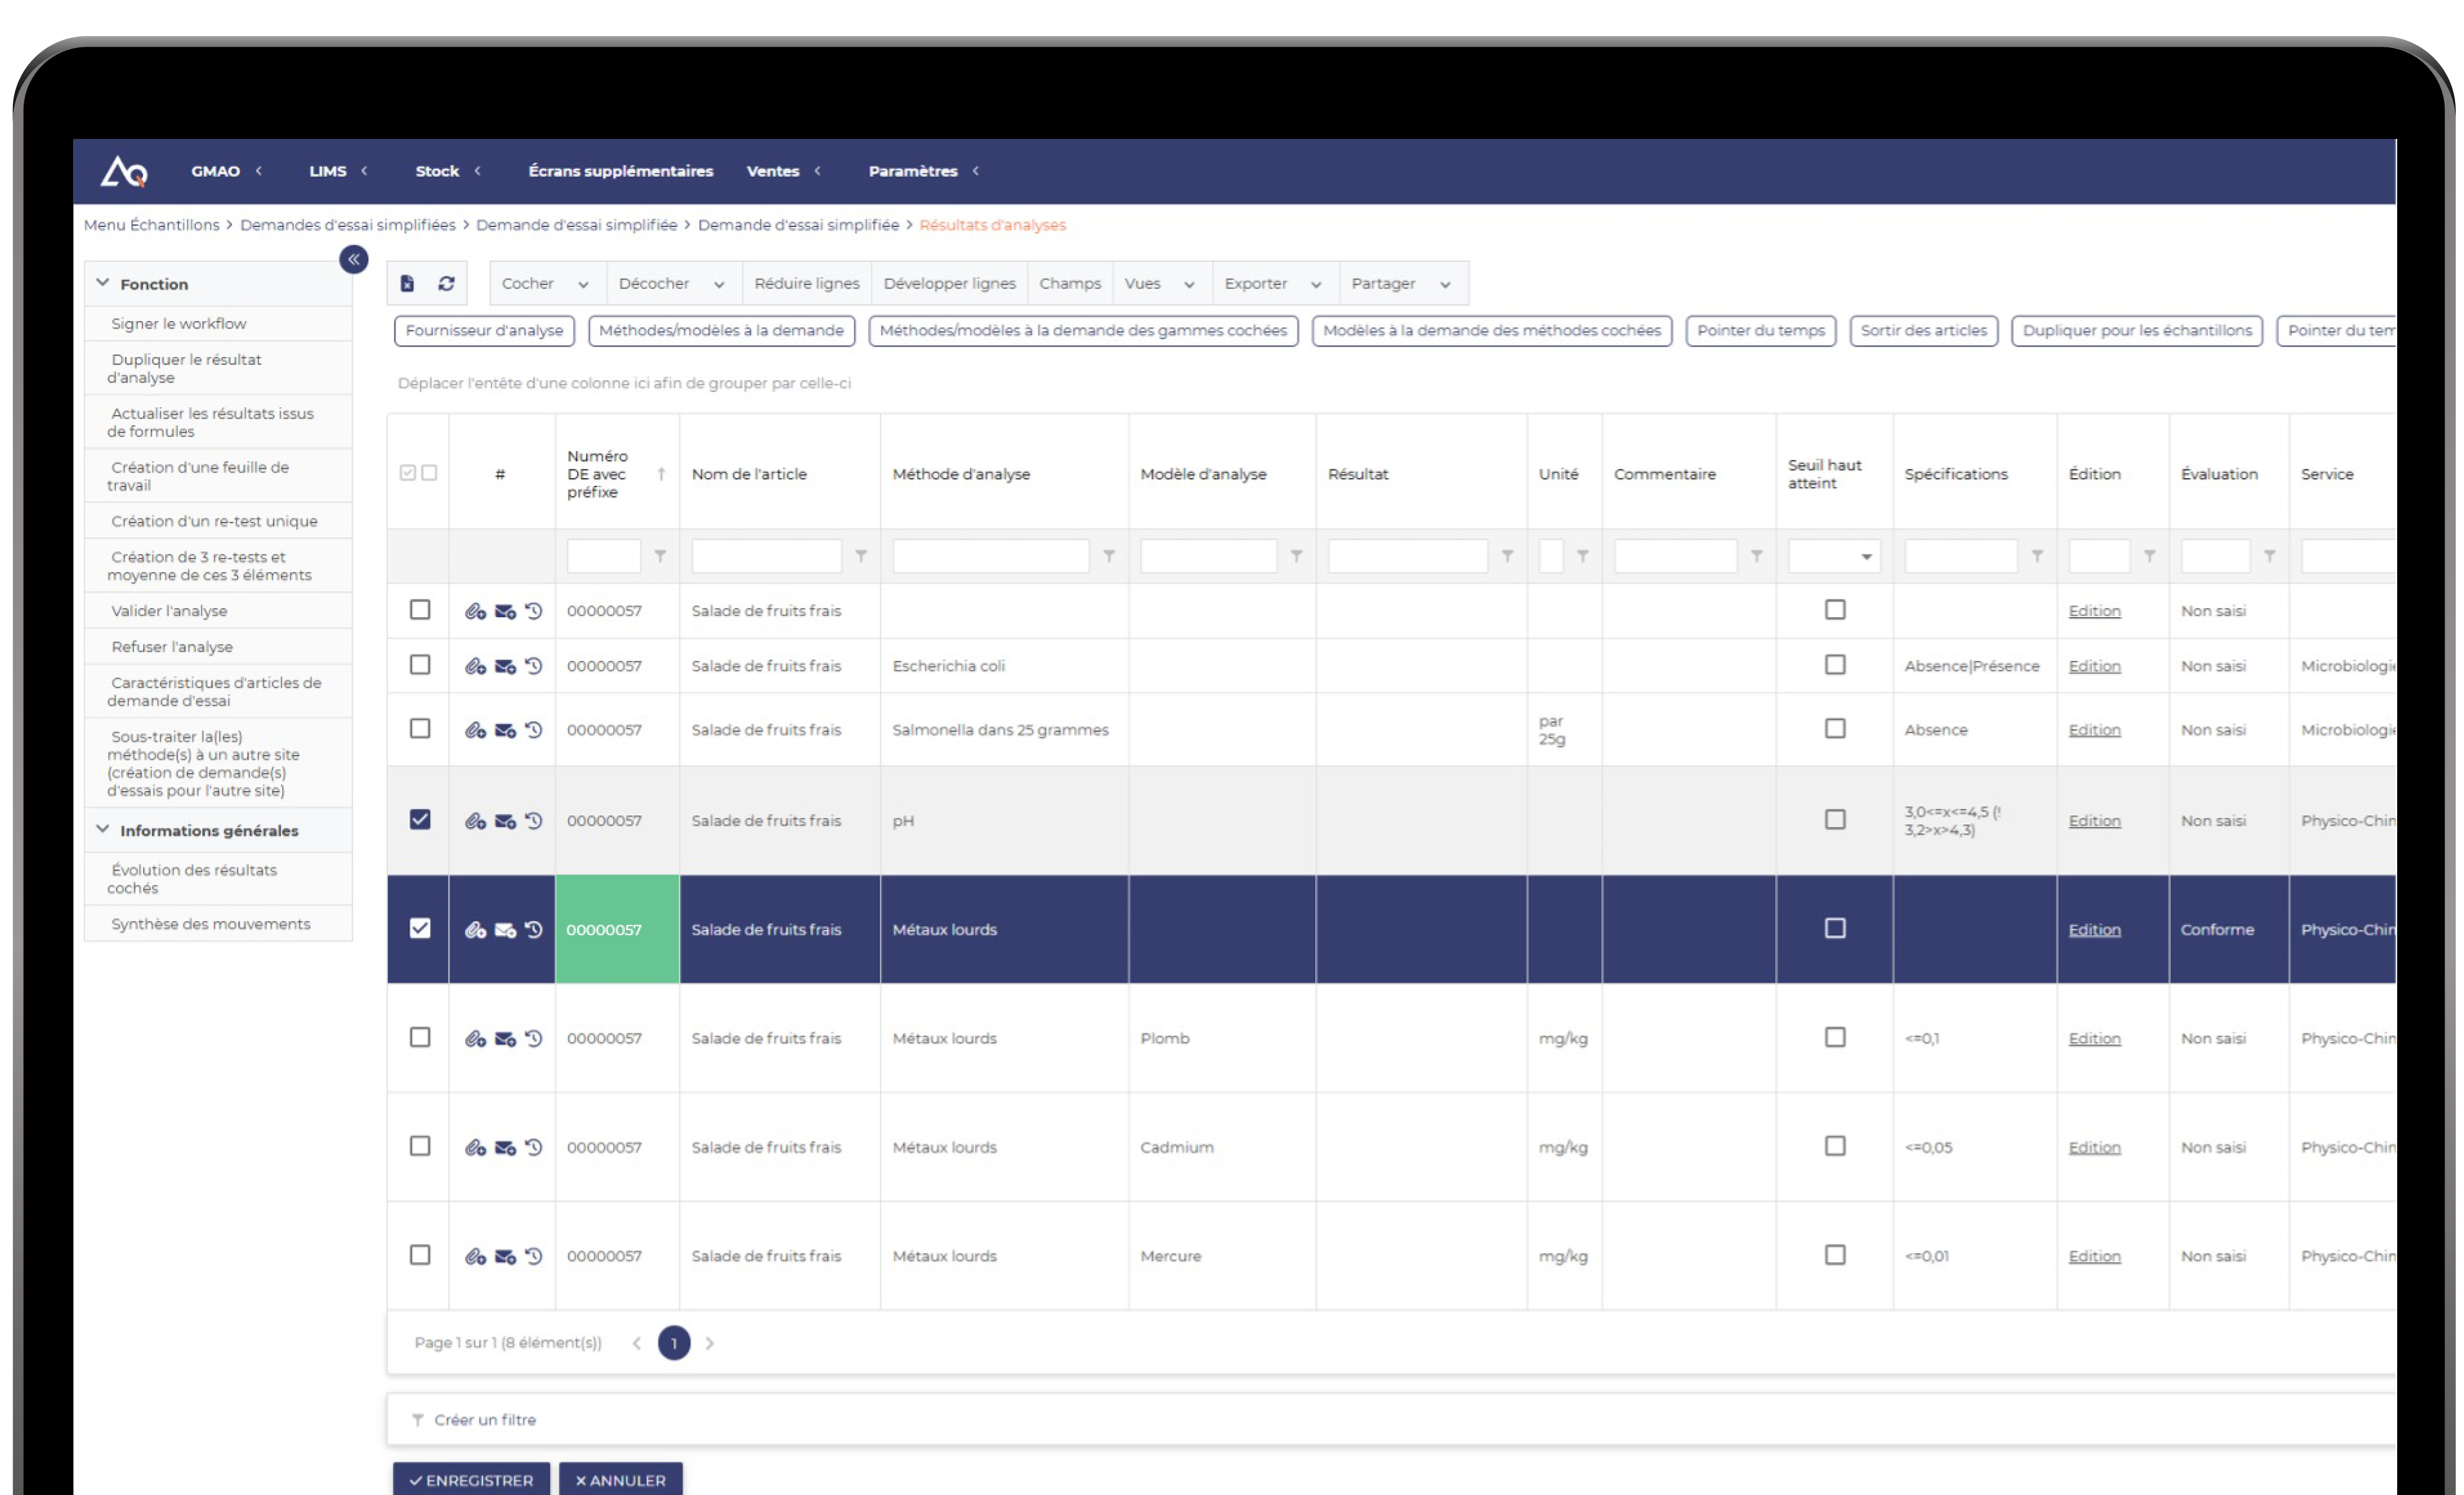Refresh the results grid
The image size is (2464, 1495).
click(447, 284)
